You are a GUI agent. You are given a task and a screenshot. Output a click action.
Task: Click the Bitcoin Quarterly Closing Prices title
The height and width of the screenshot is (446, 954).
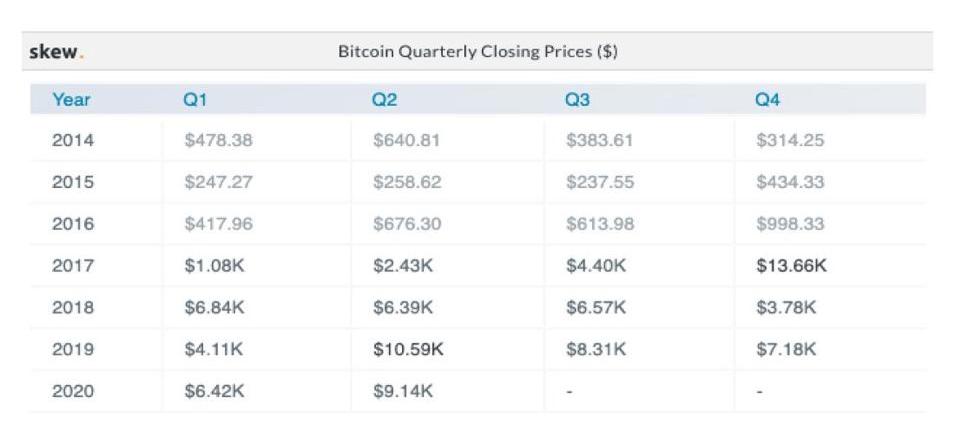pos(478,52)
